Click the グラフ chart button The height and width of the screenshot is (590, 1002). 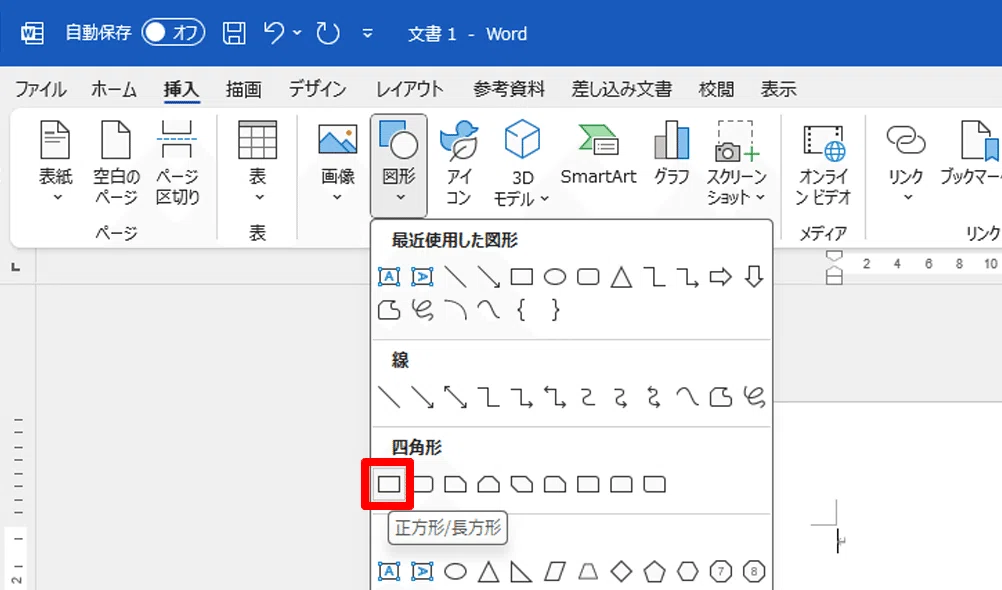(x=672, y=153)
